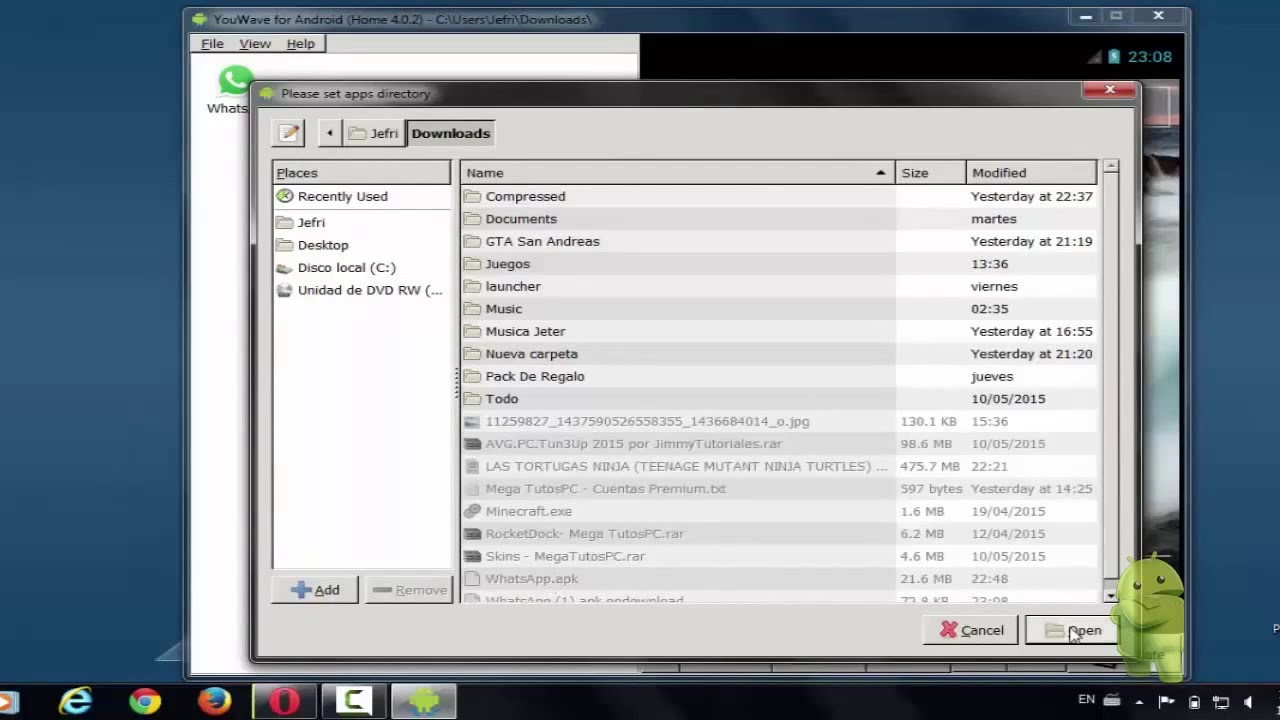Click the jpg image file icon
Viewport: 1280px width, 720px height.
coord(473,421)
